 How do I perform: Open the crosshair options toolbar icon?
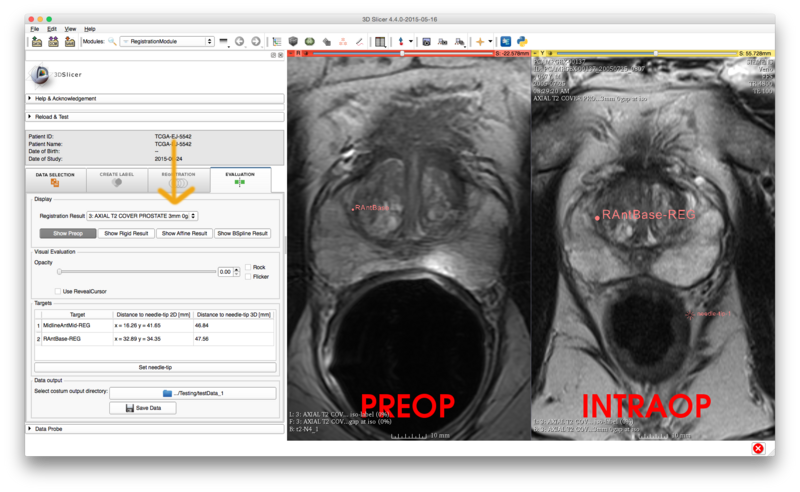click(482, 42)
